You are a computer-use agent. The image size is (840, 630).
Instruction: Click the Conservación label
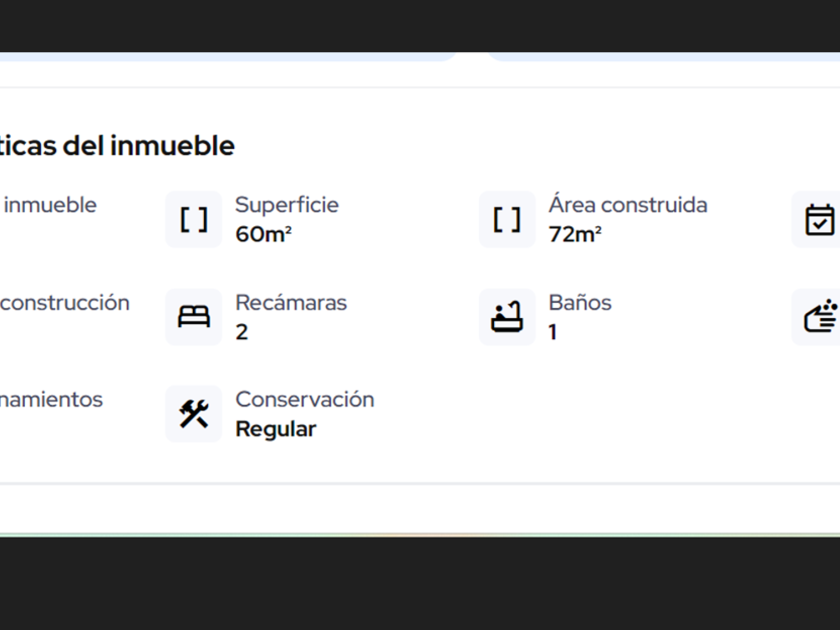(x=304, y=399)
